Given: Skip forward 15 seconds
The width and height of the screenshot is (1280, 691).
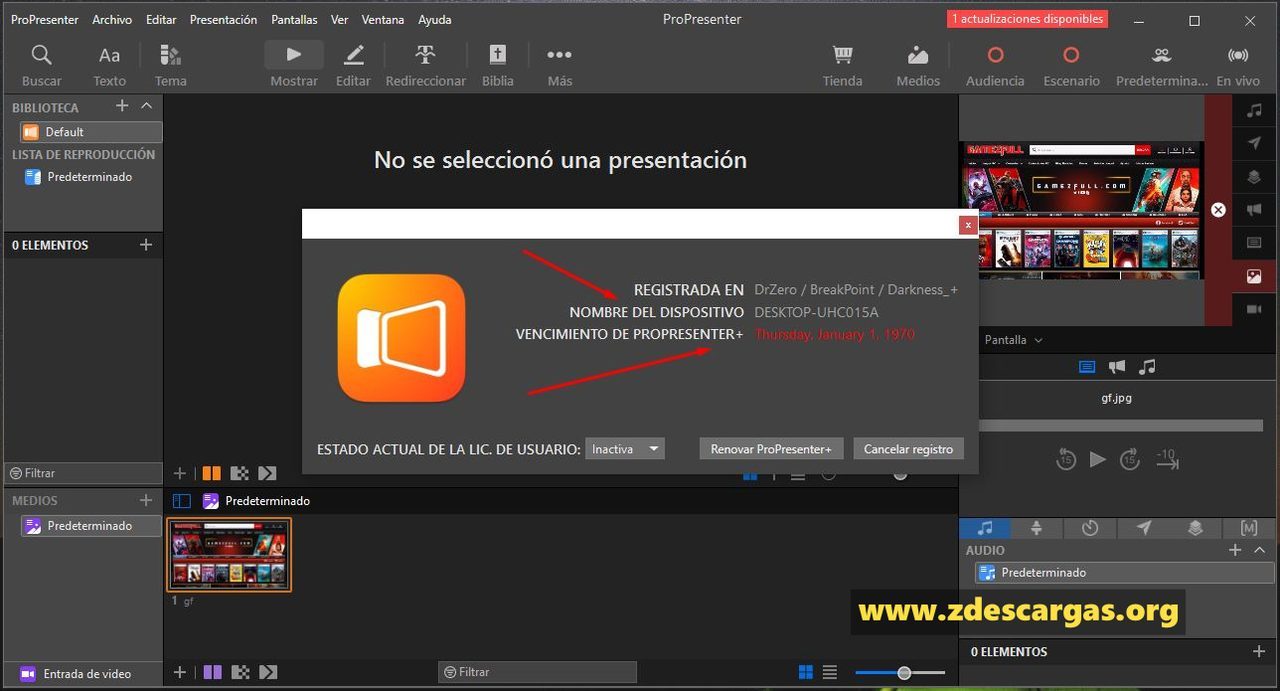Looking at the screenshot, I should click(1130, 459).
